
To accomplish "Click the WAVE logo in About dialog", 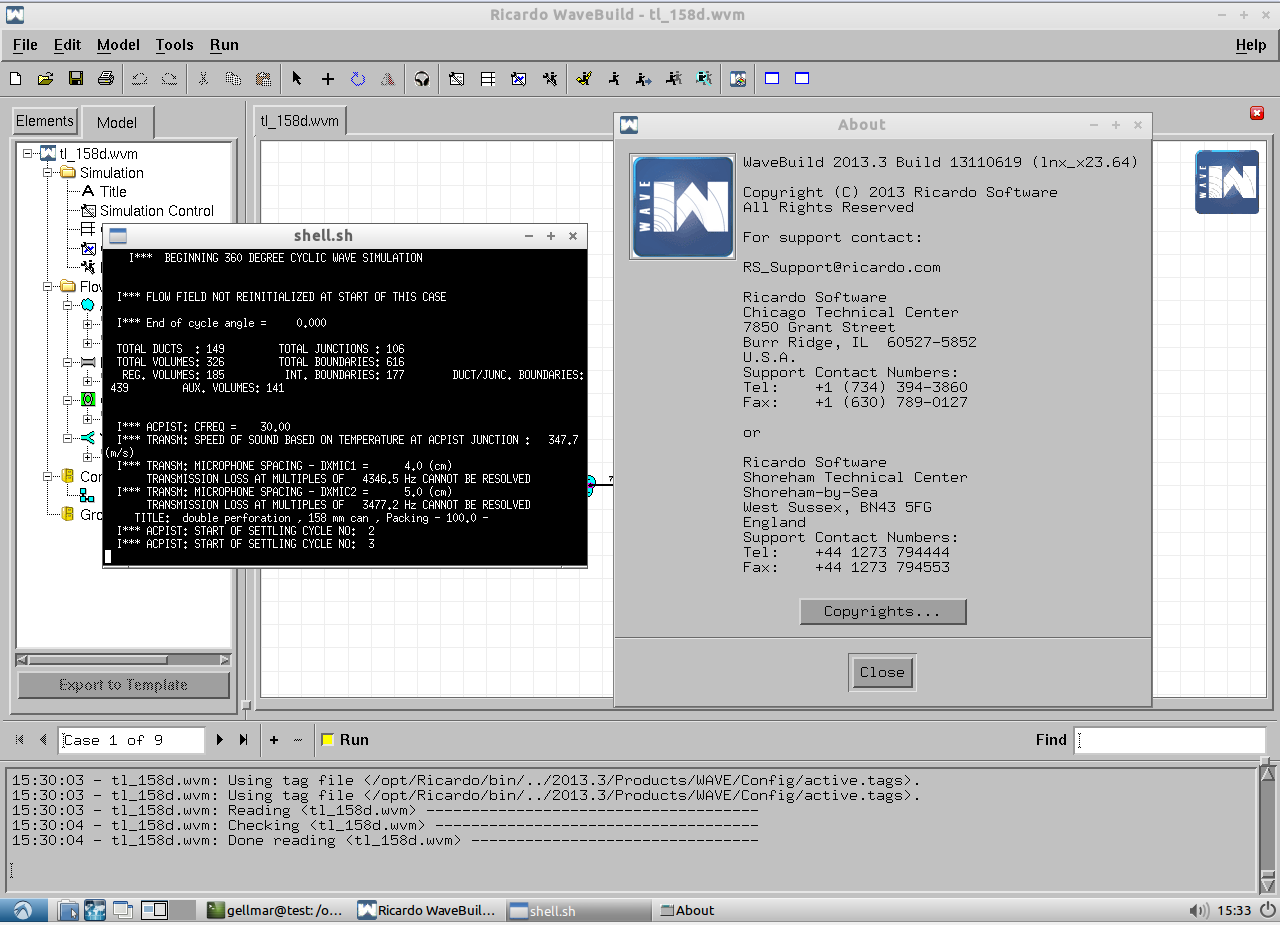I will [x=682, y=207].
